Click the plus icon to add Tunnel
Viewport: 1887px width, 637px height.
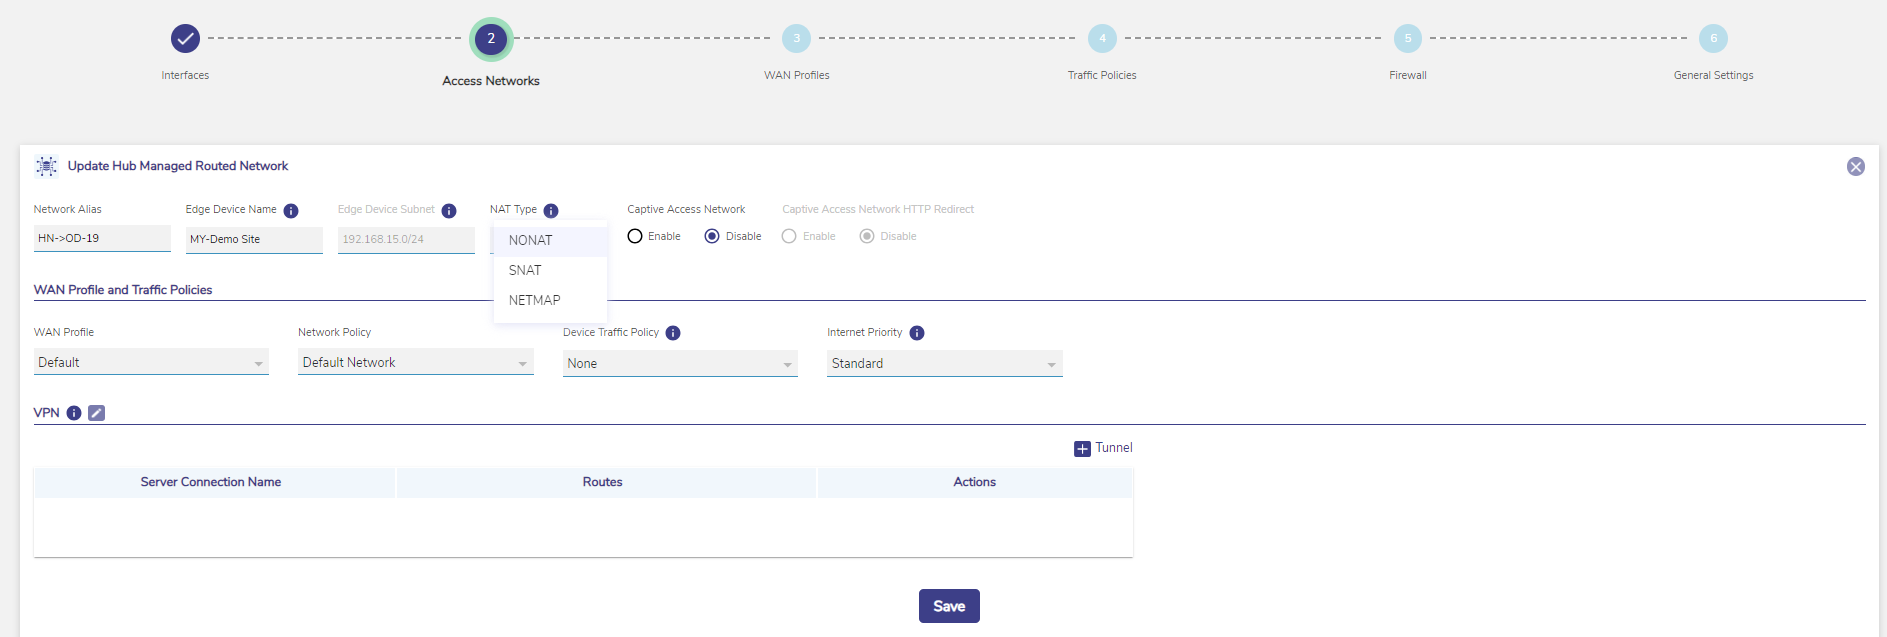click(x=1082, y=449)
